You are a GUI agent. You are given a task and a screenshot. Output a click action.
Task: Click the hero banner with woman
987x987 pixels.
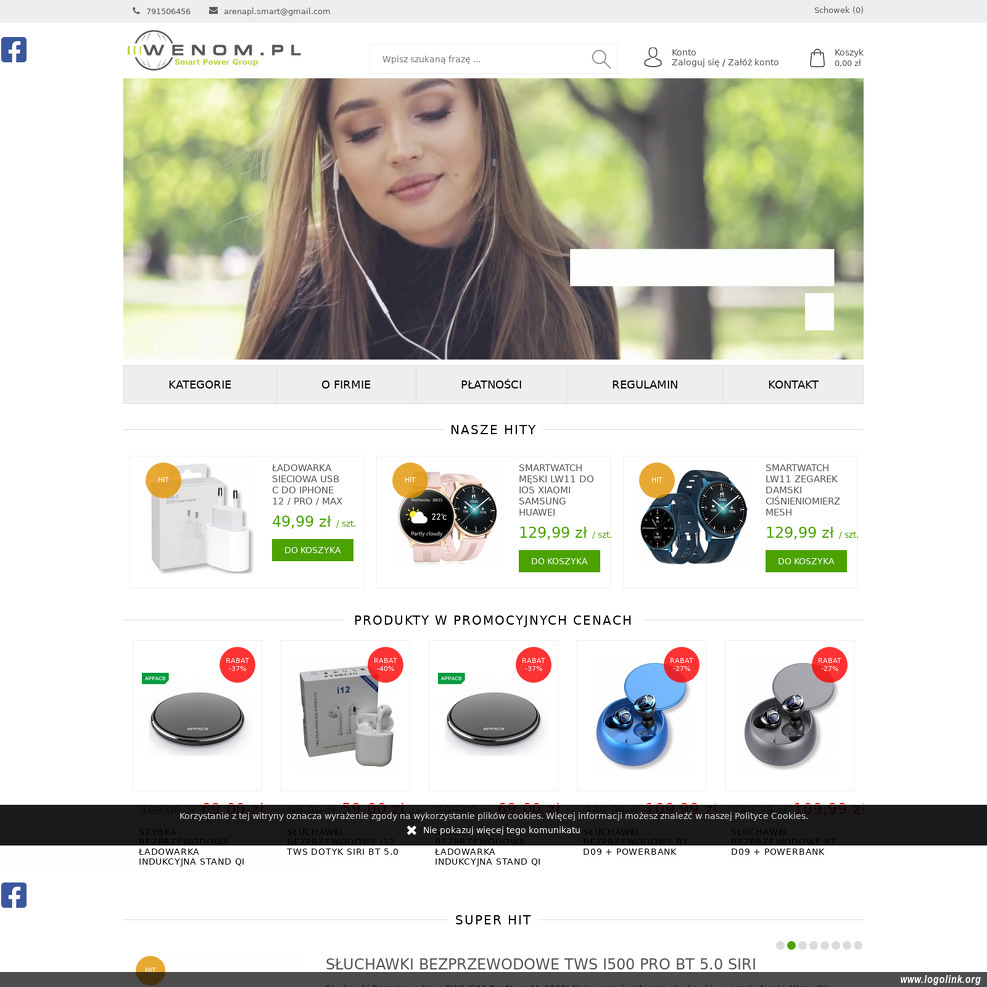pyautogui.click(x=493, y=218)
